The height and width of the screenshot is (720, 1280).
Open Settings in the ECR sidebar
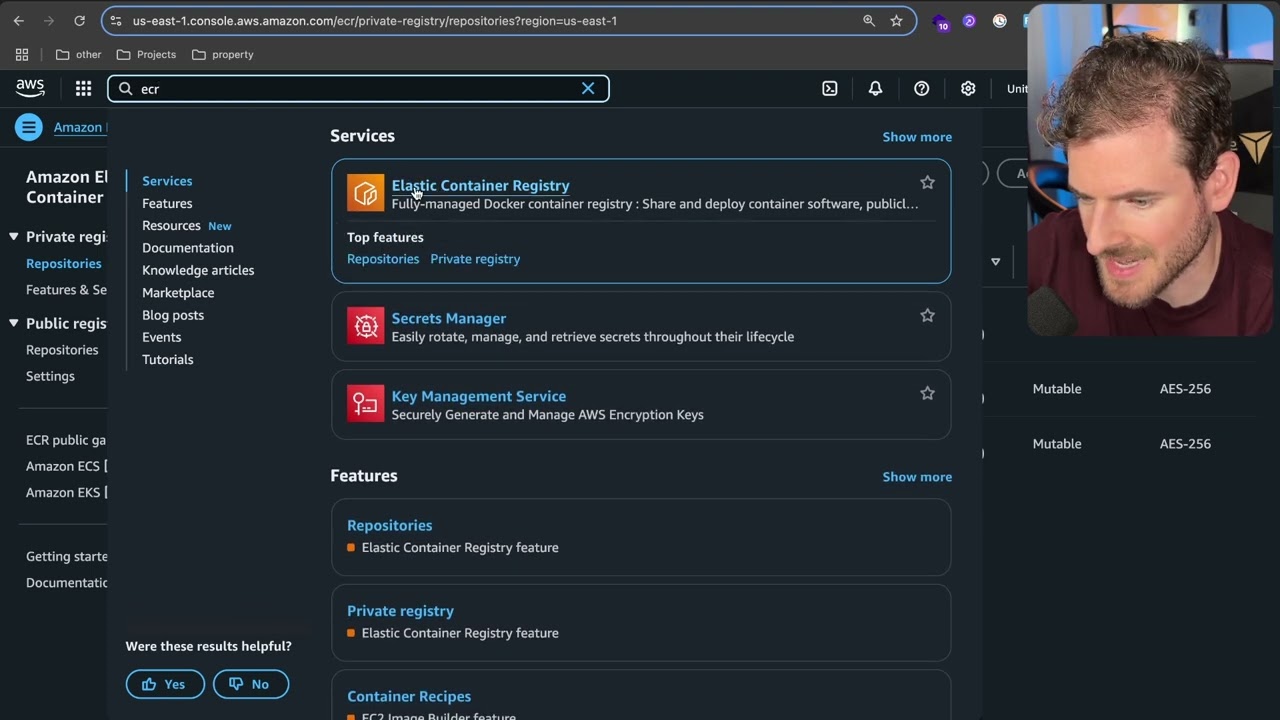50,376
